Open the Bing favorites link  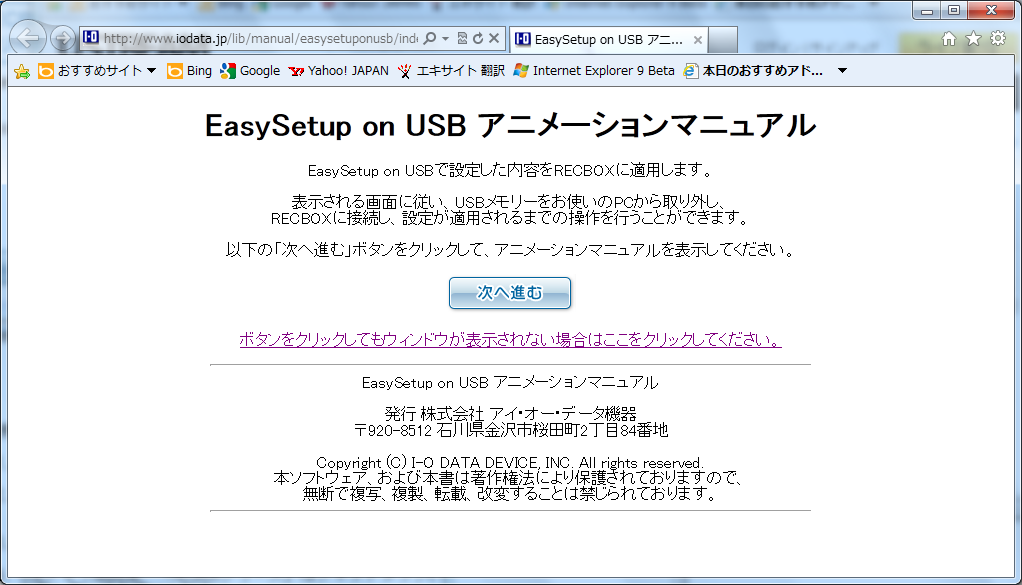pos(190,70)
